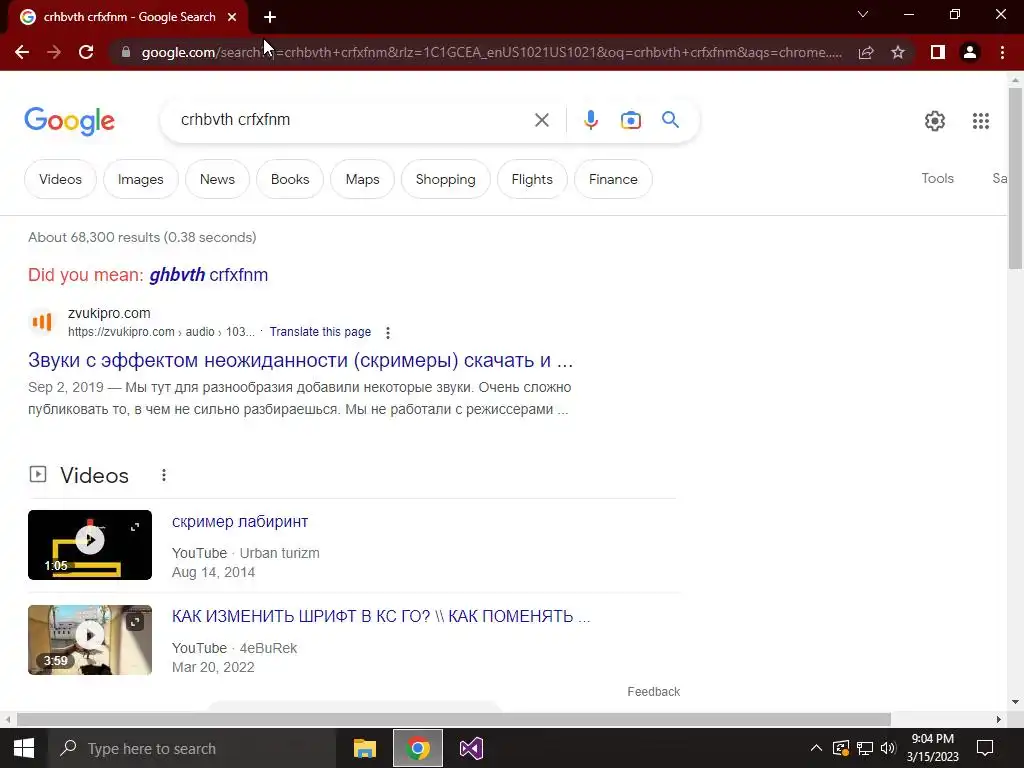The image size is (1024, 768).
Task: Click into the Google search box
Action: click(353, 120)
